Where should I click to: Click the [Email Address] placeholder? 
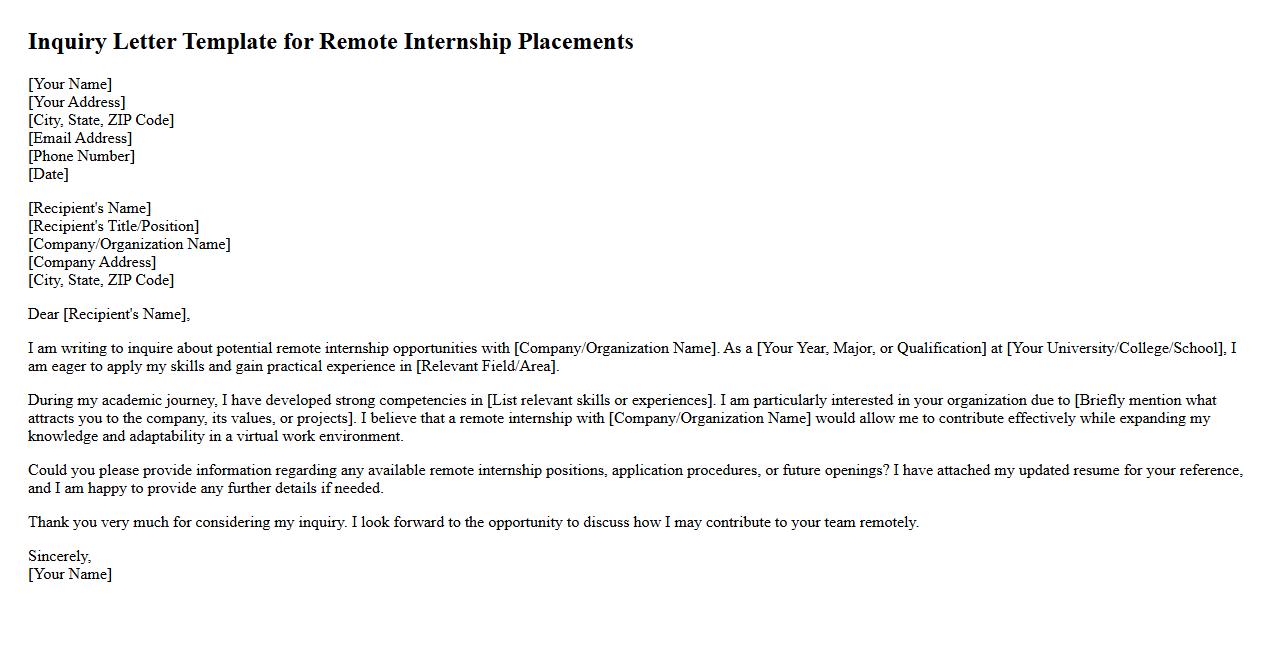click(x=80, y=138)
